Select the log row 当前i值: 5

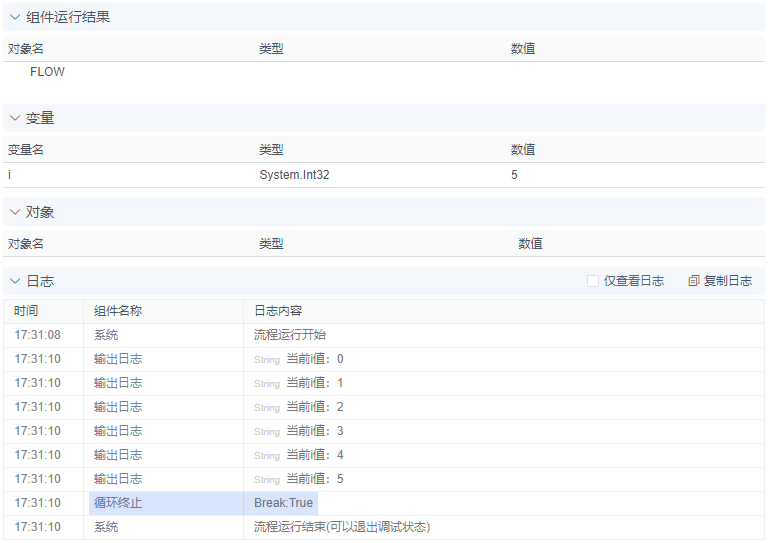click(x=314, y=479)
